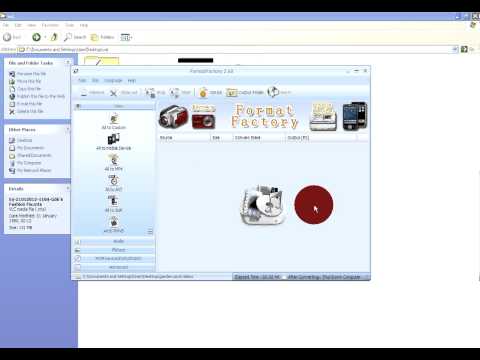Collapse the Details panel
This screenshot has width=480, height=360.
tap(68, 189)
